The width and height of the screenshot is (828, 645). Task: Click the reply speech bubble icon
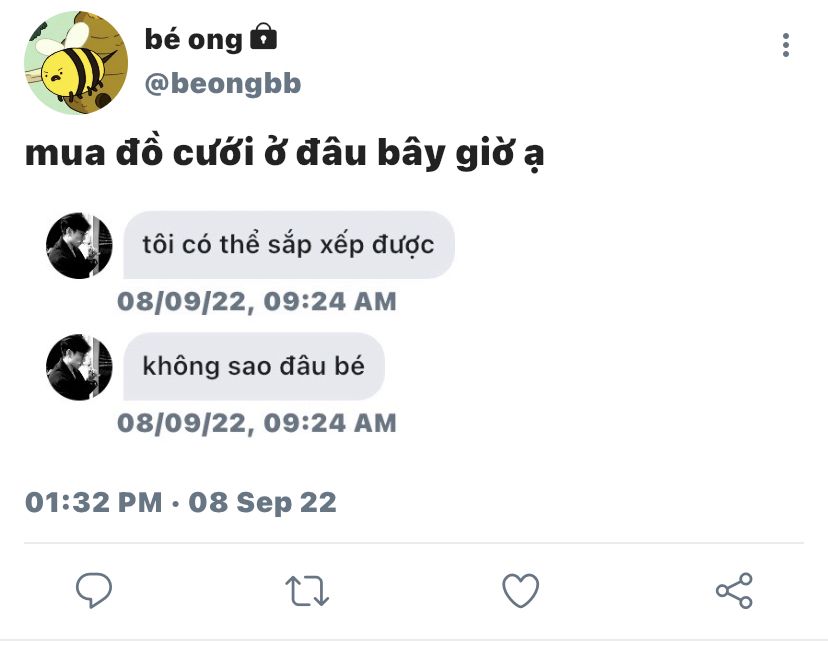point(94,590)
